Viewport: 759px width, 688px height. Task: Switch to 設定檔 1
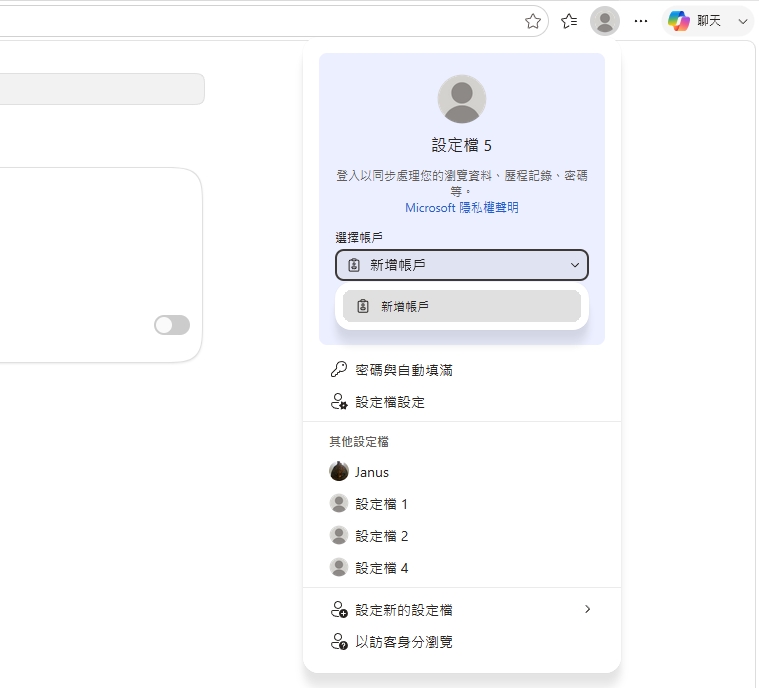(461, 504)
